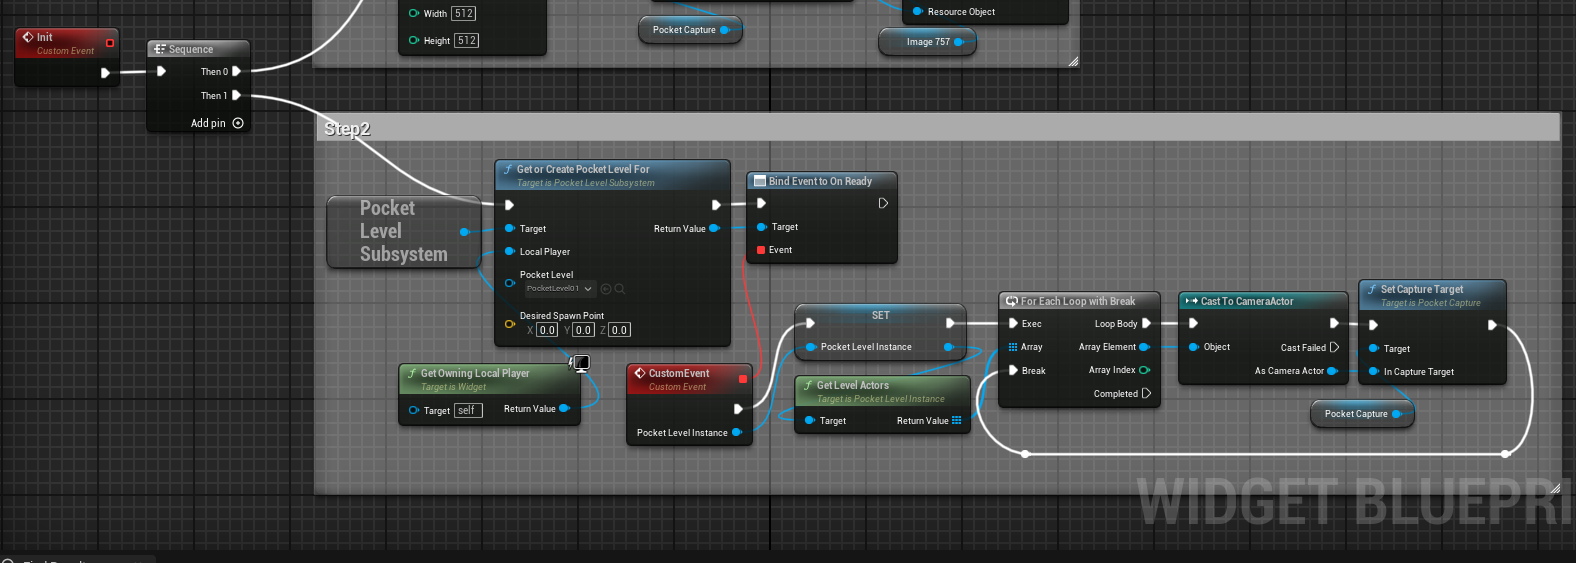Click the Set Capture Target node's Target pin

pos(1374,348)
